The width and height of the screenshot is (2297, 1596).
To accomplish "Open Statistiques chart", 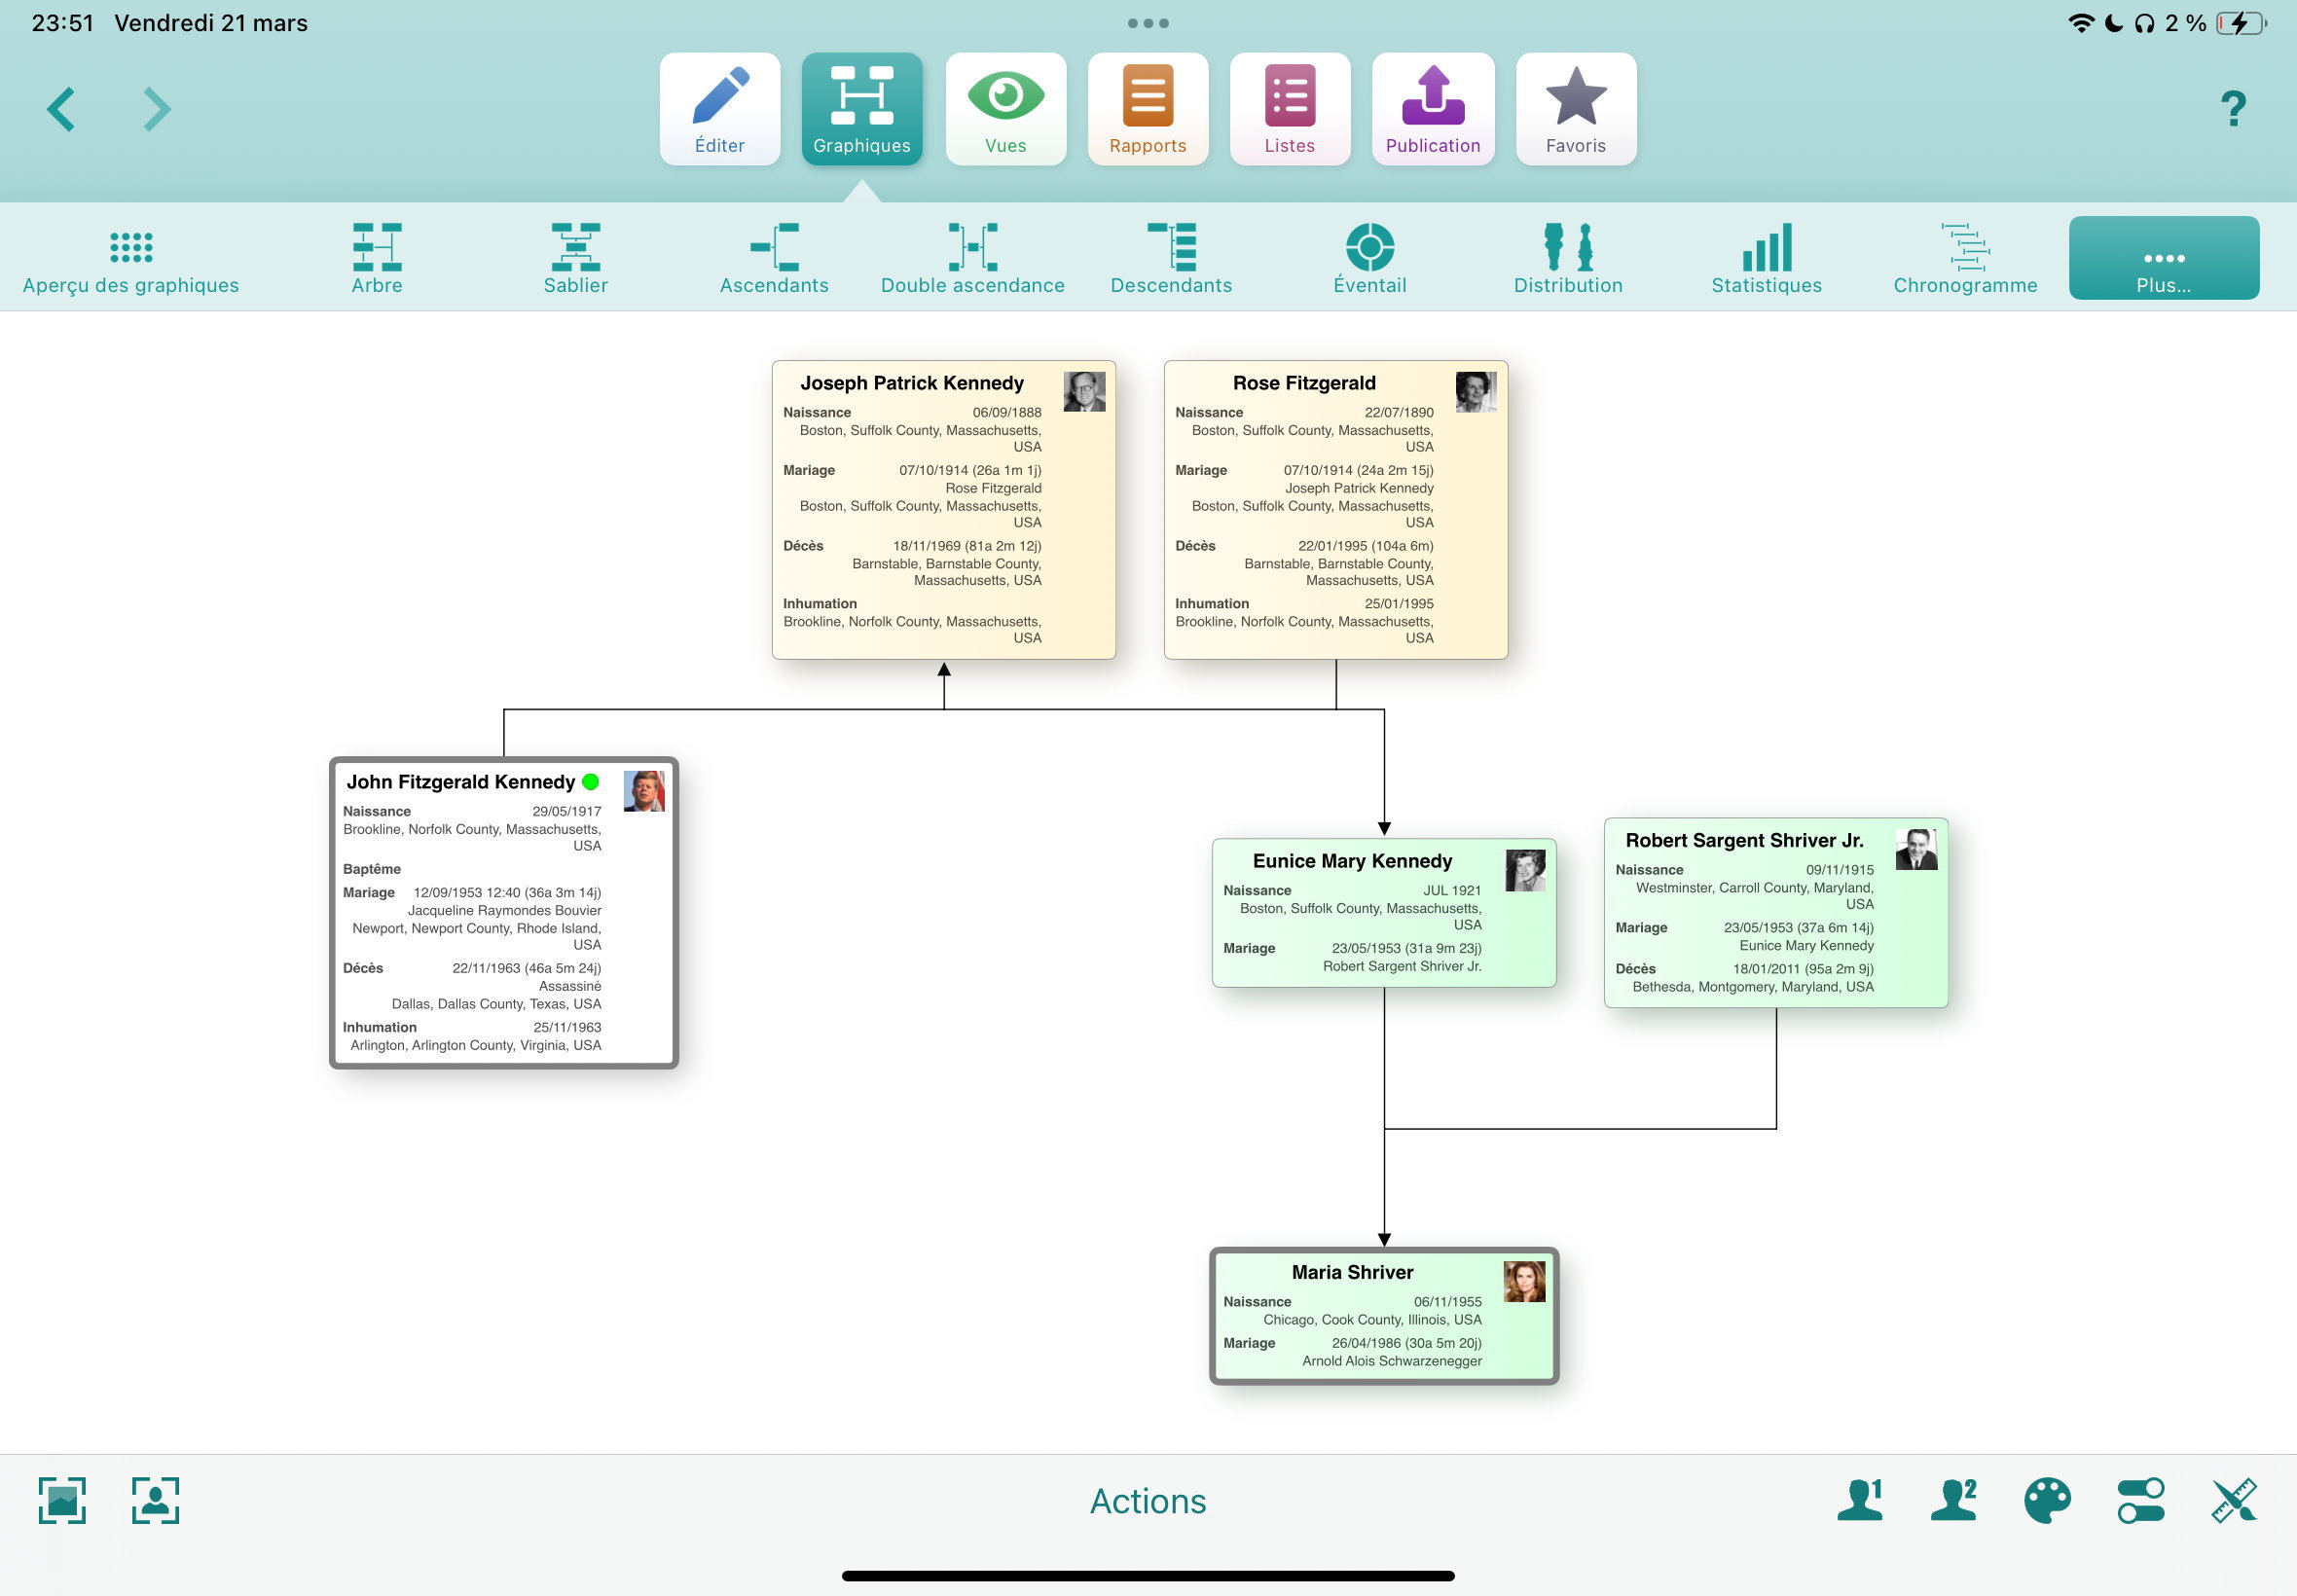I will [1767, 259].
